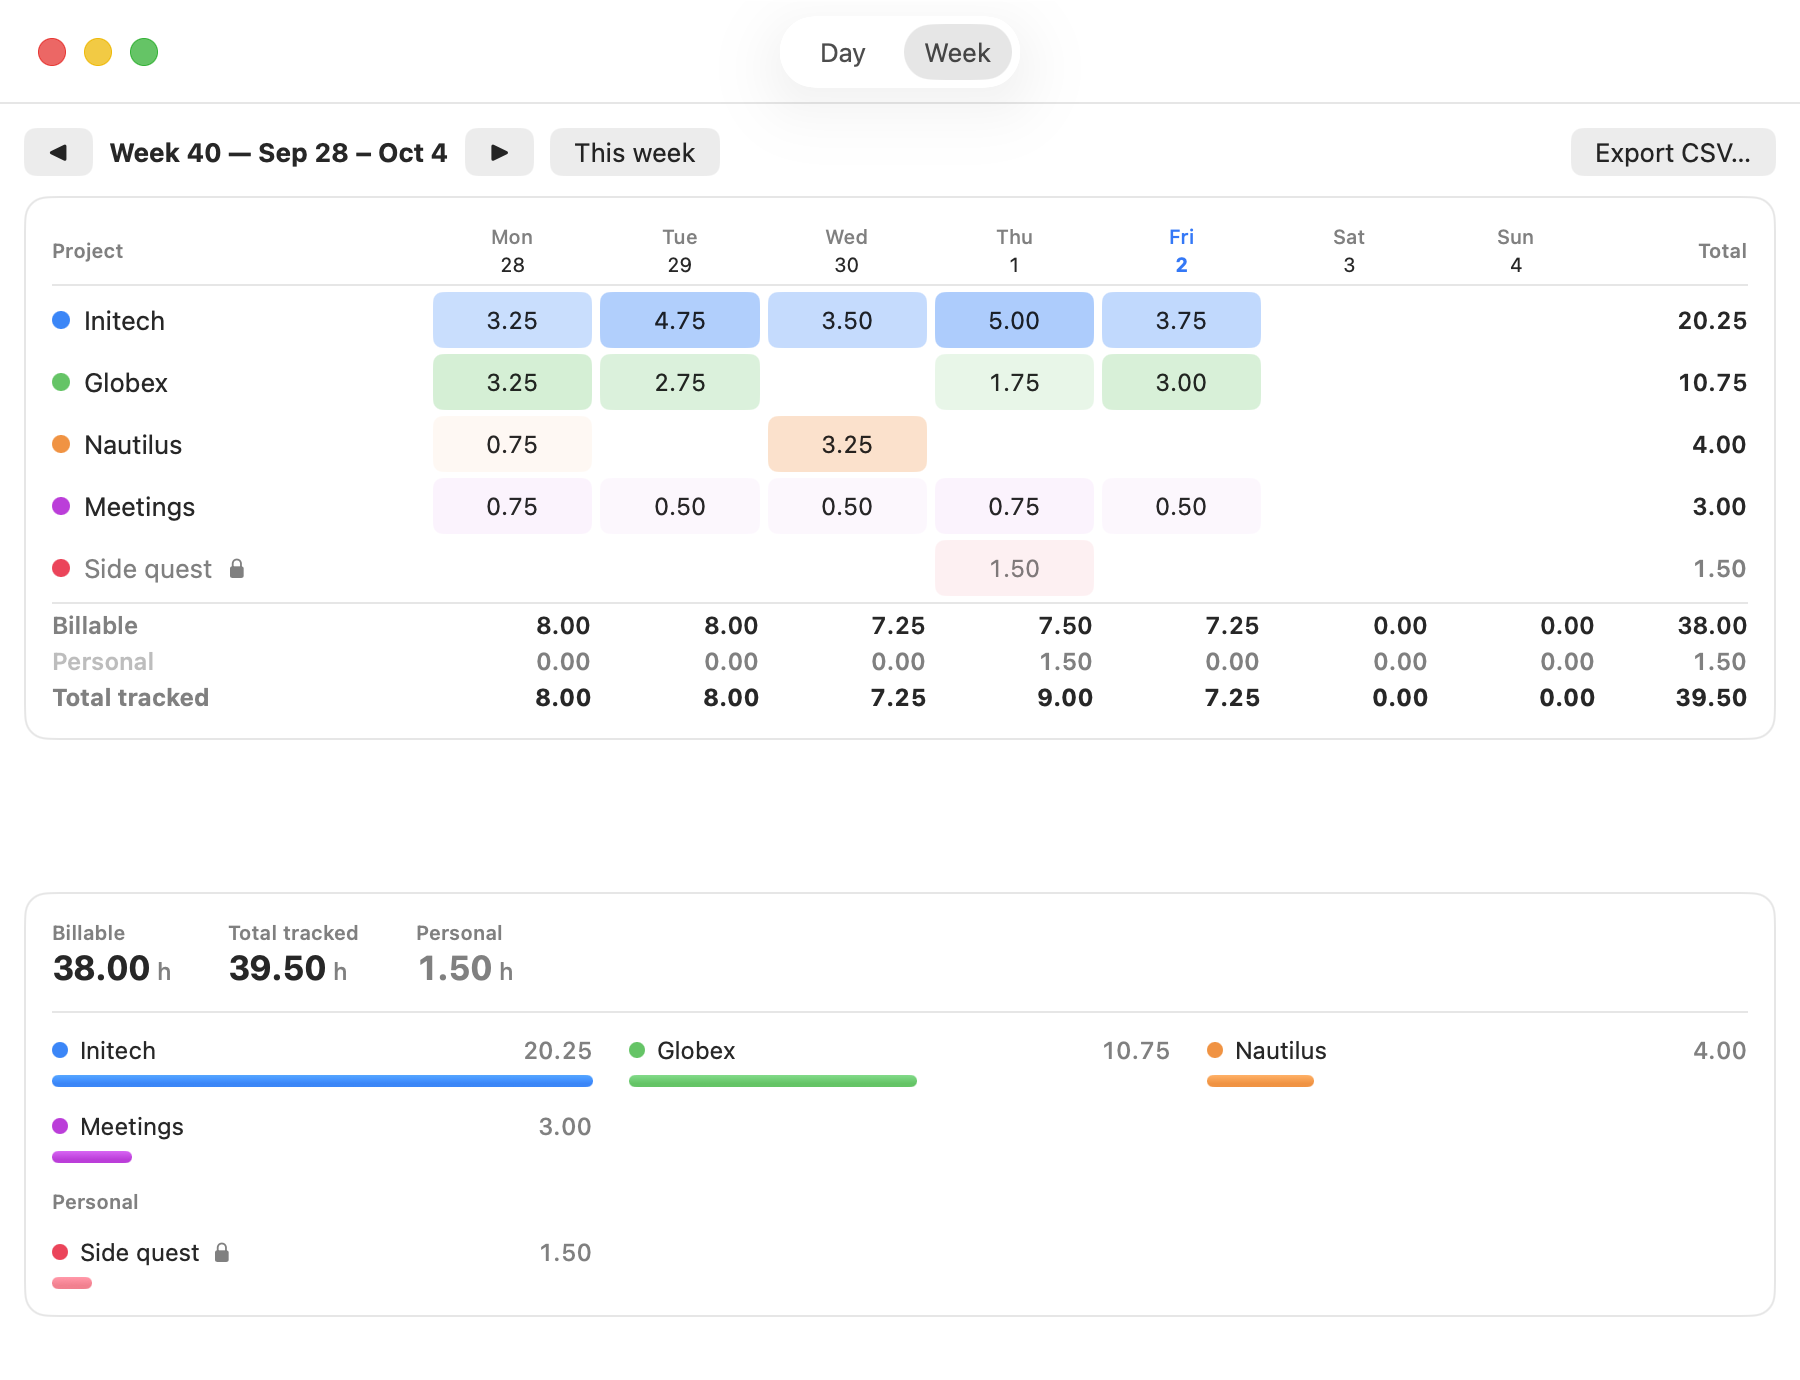Click the purple Meetings dot in the table
Image resolution: width=1800 pixels, height=1380 pixels.
(x=61, y=506)
